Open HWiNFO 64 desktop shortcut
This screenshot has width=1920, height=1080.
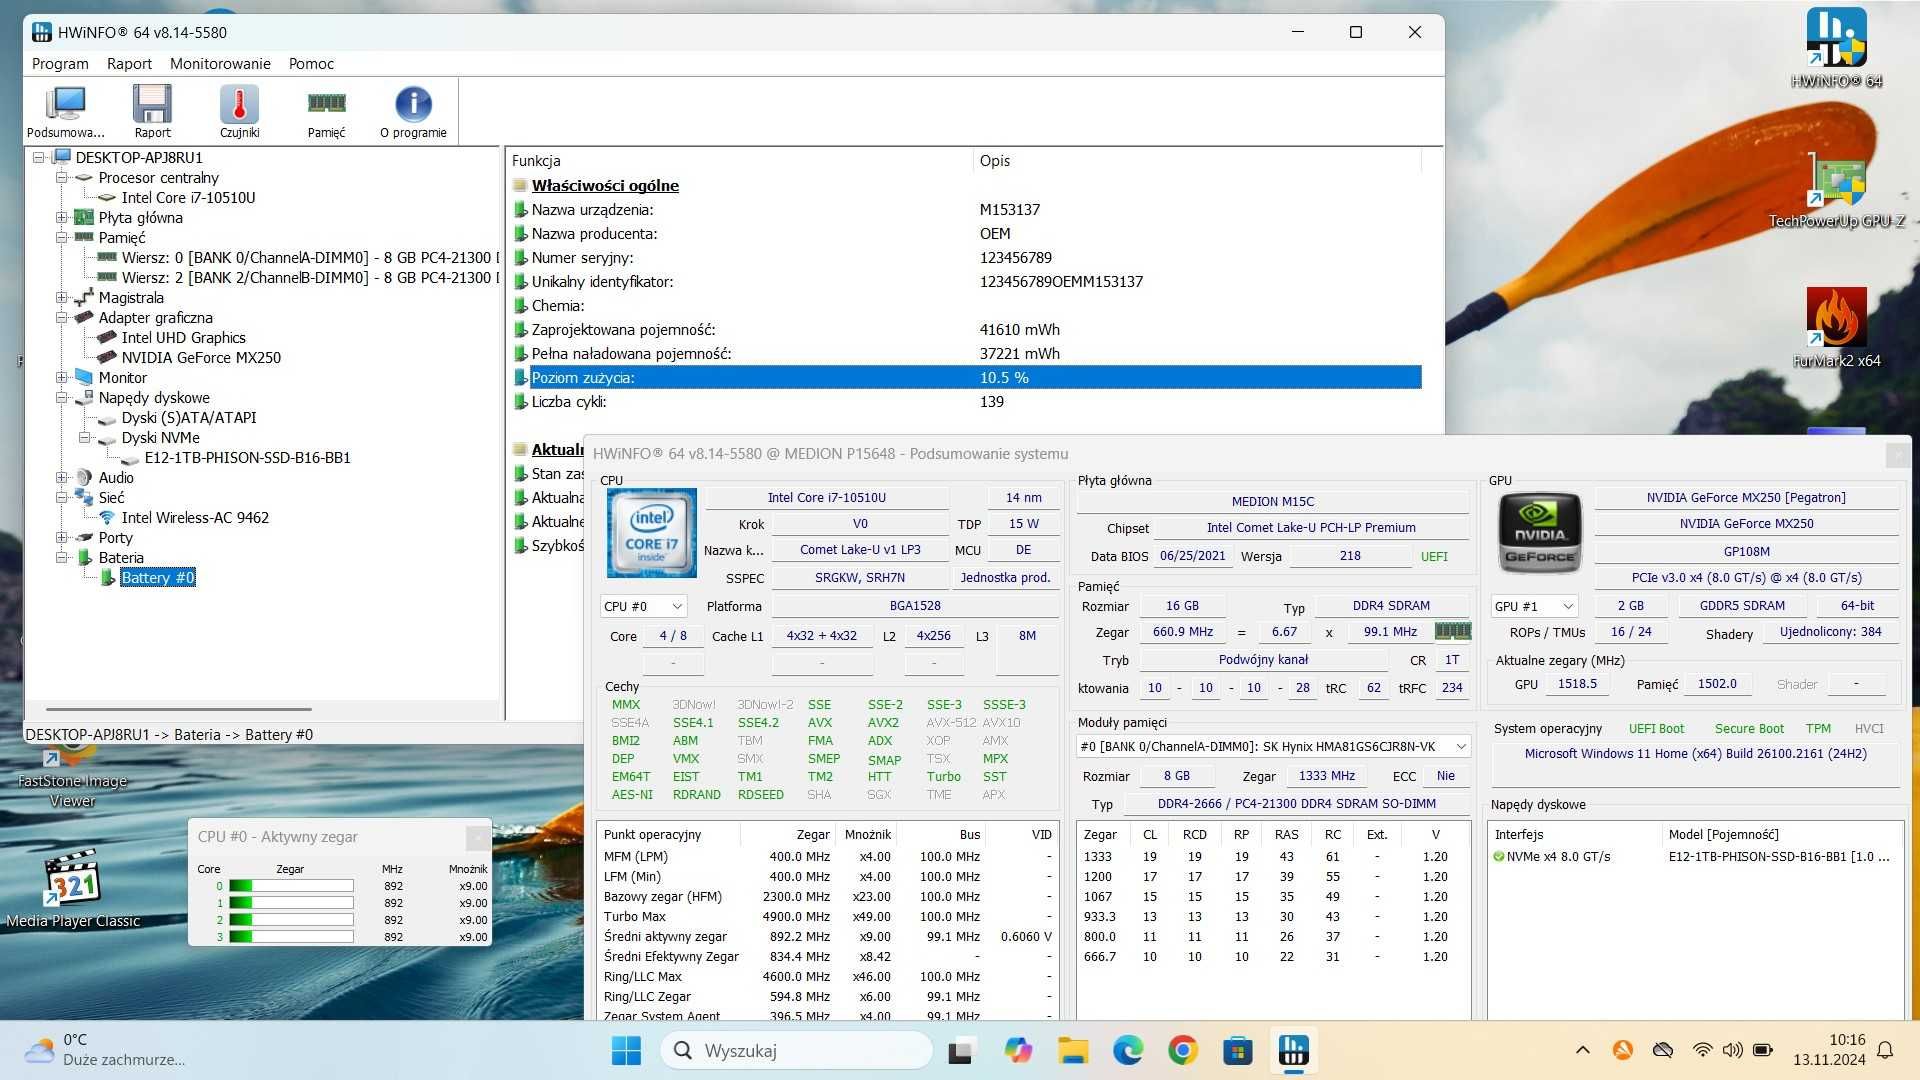point(1836,48)
